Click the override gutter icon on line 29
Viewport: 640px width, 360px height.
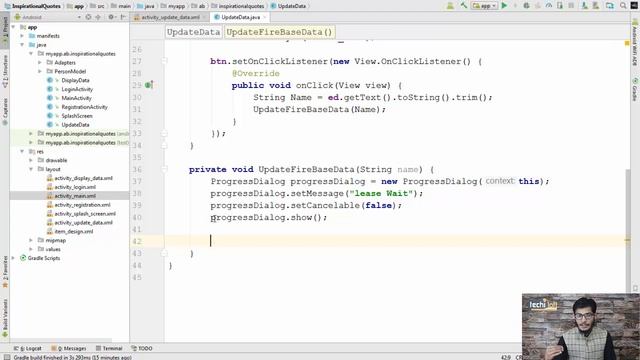point(149,85)
